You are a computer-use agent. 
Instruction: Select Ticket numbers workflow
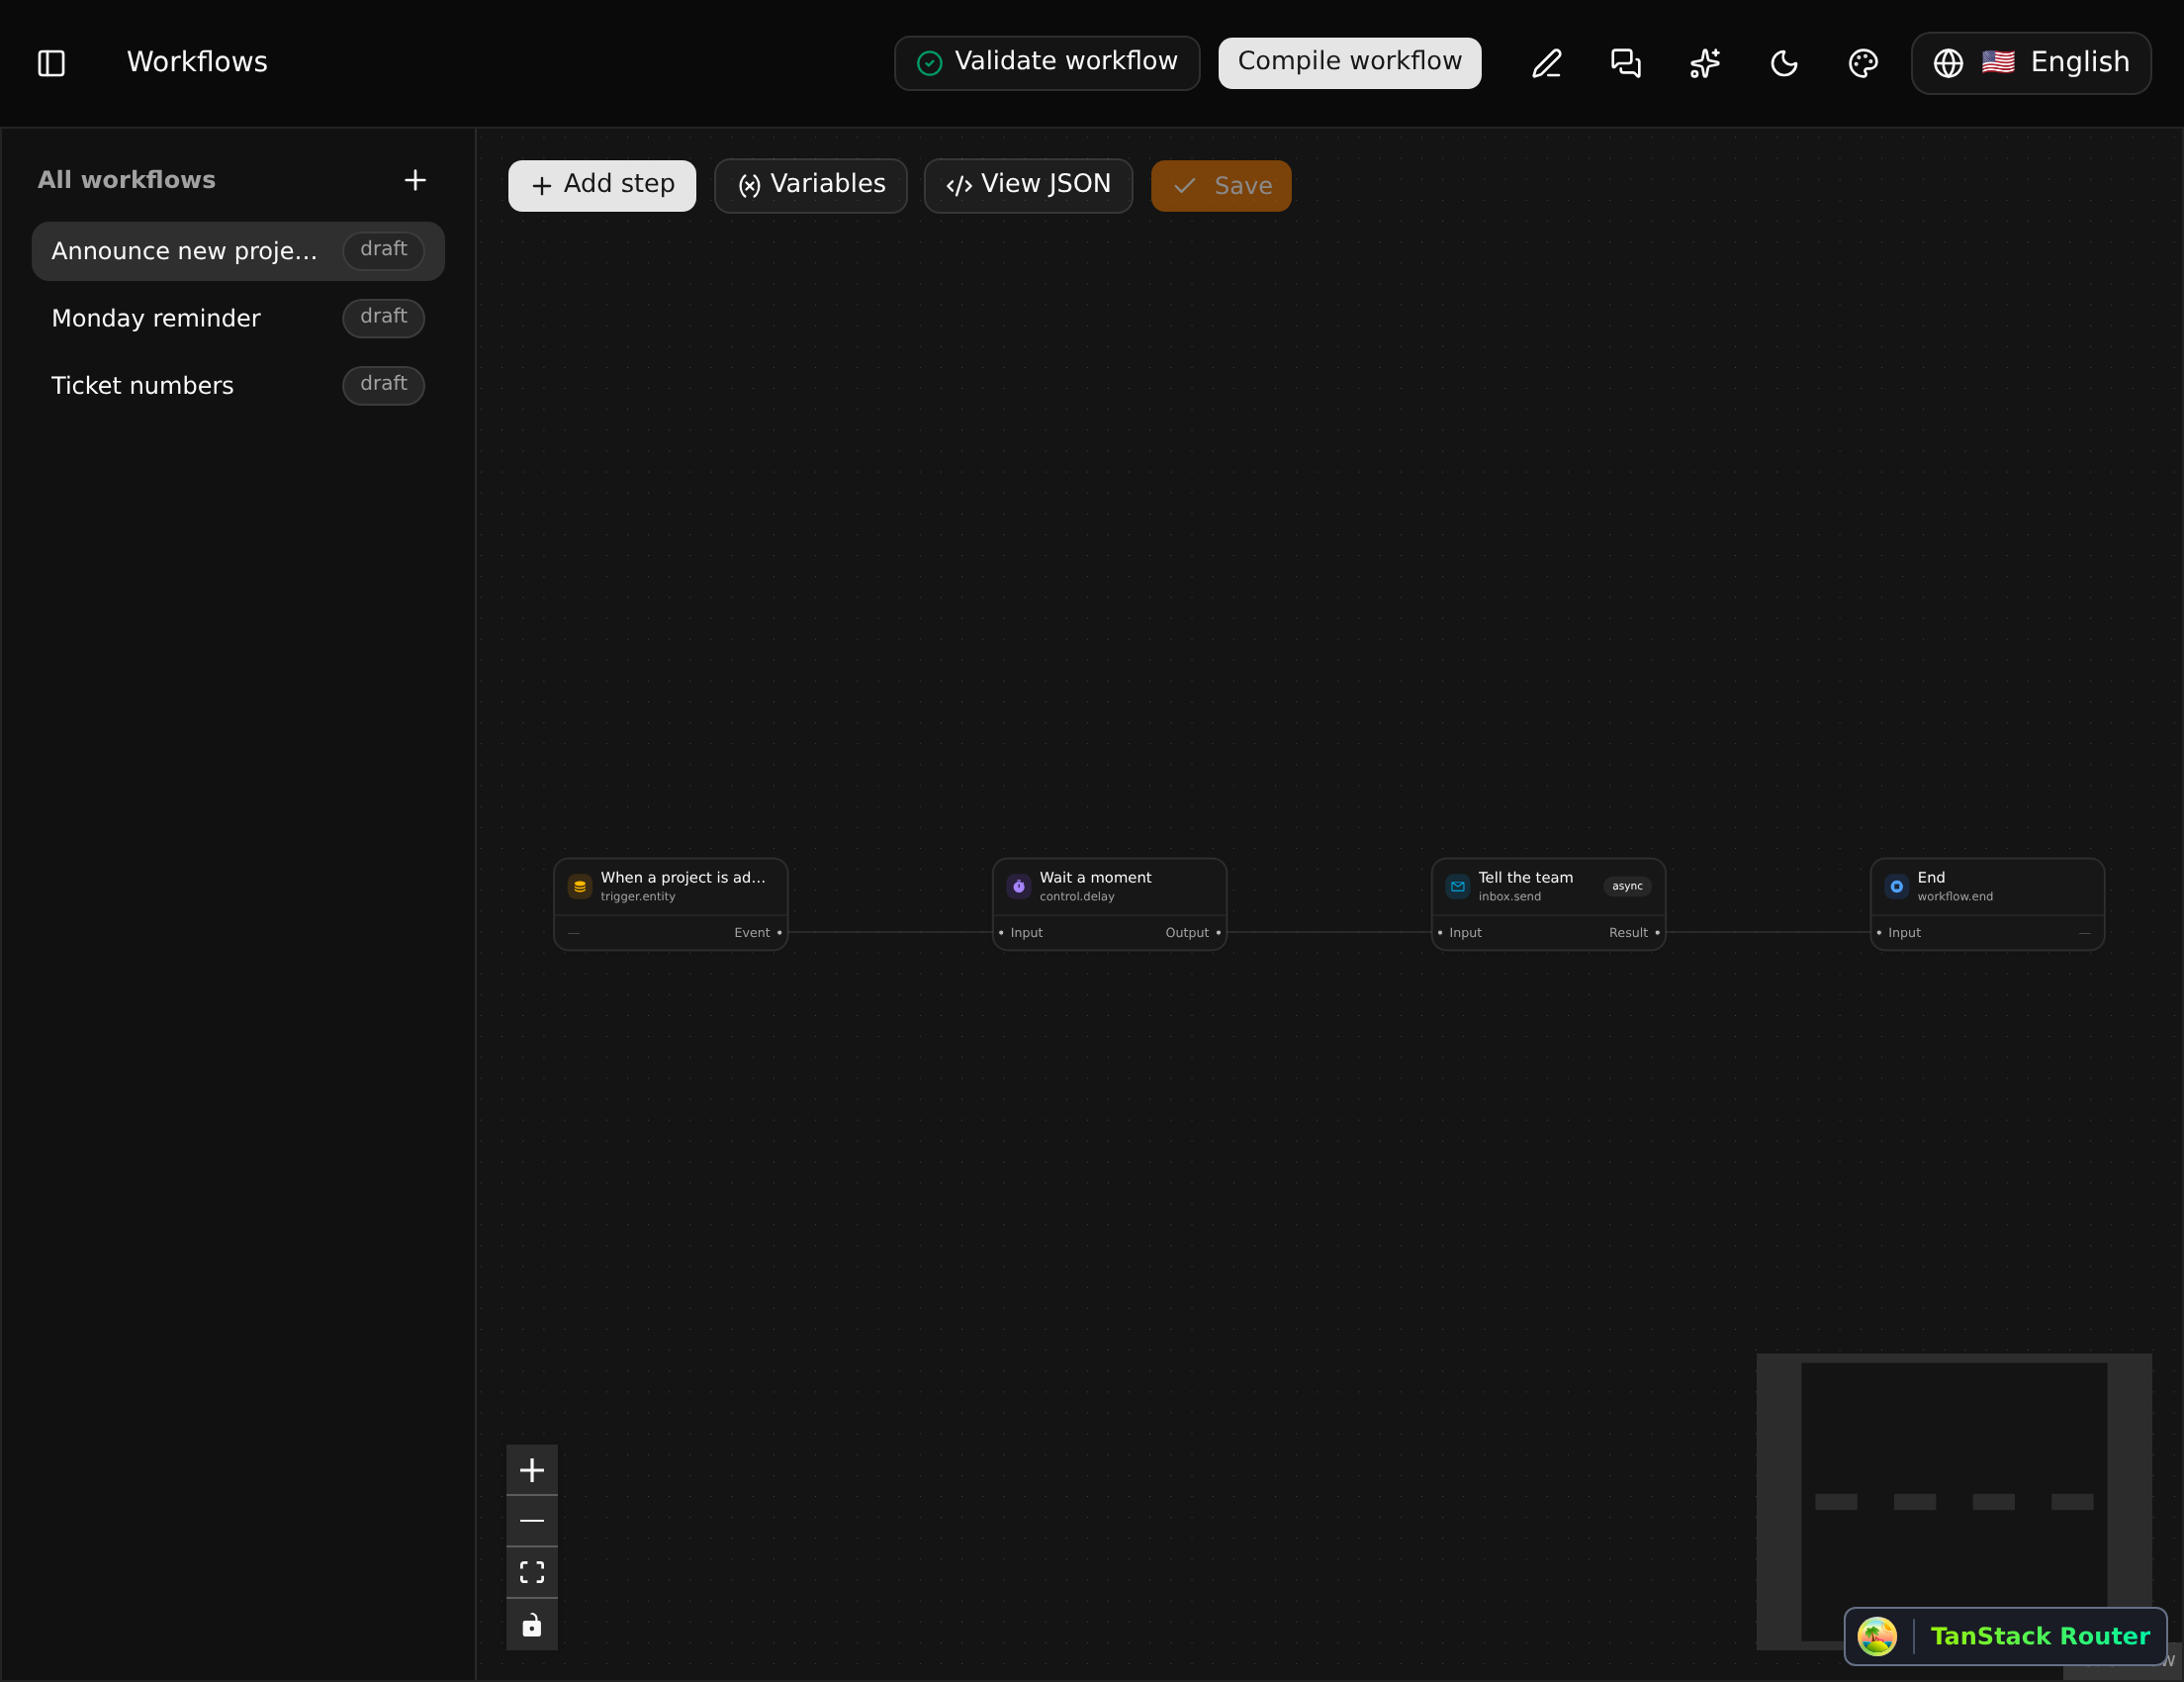(238, 385)
